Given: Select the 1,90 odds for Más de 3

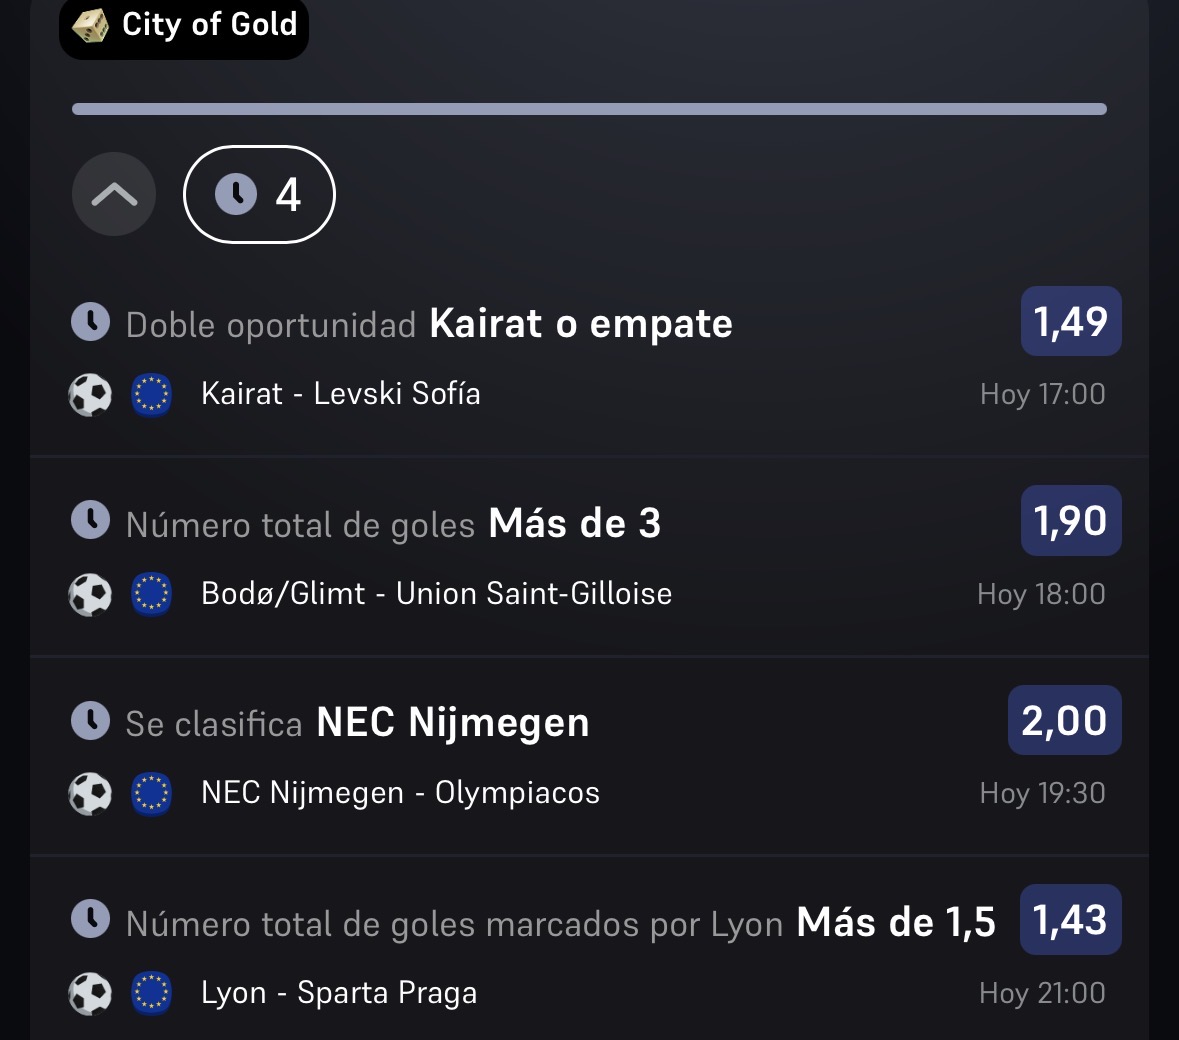Looking at the screenshot, I should click(1071, 520).
